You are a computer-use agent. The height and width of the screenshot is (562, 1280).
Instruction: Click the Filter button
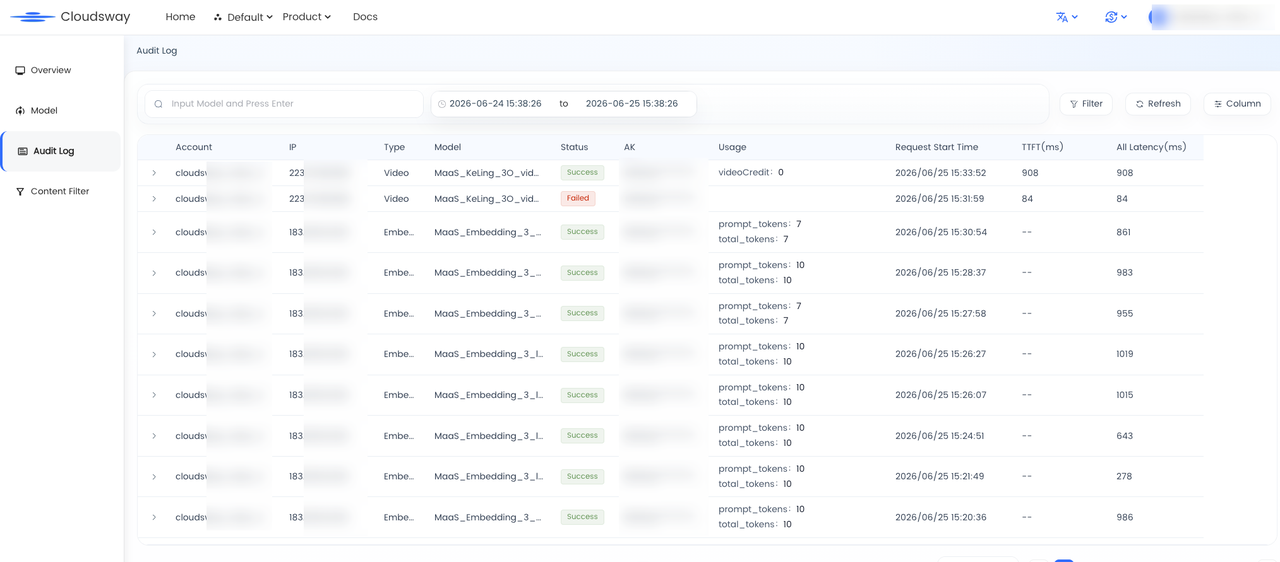click(x=1086, y=104)
